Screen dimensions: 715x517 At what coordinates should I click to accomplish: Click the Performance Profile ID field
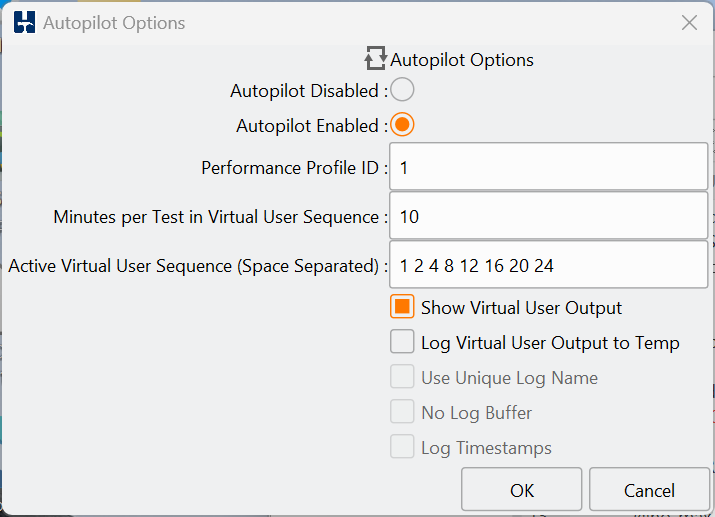coord(549,166)
